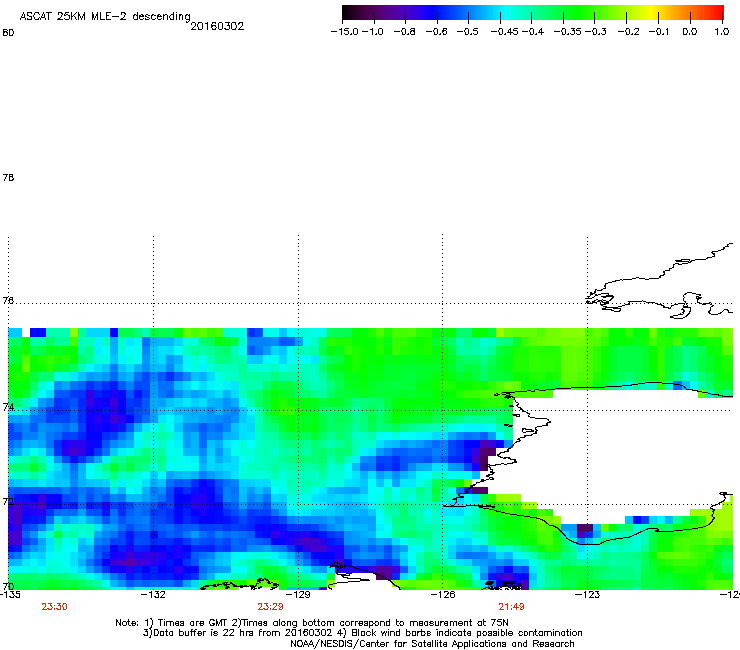
Task: Click the "-0.2" color scale label
Action: (629, 32)
